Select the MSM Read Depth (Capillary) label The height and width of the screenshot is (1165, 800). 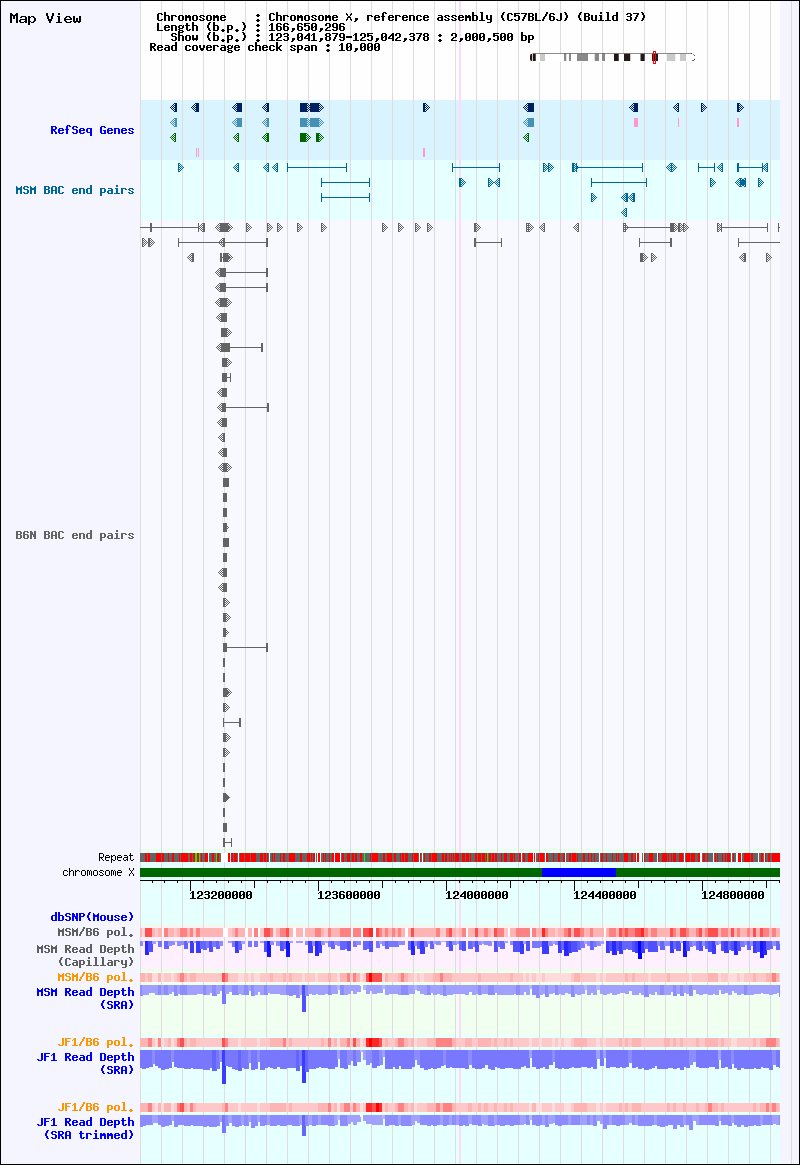85,955
